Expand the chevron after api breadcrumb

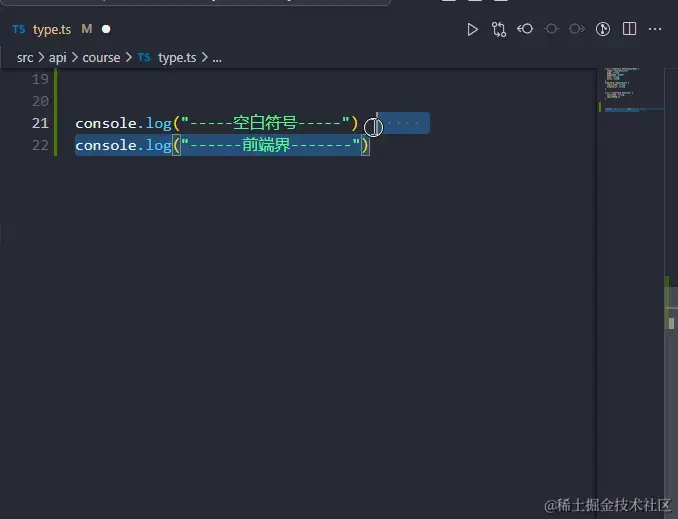coord(74,58)
